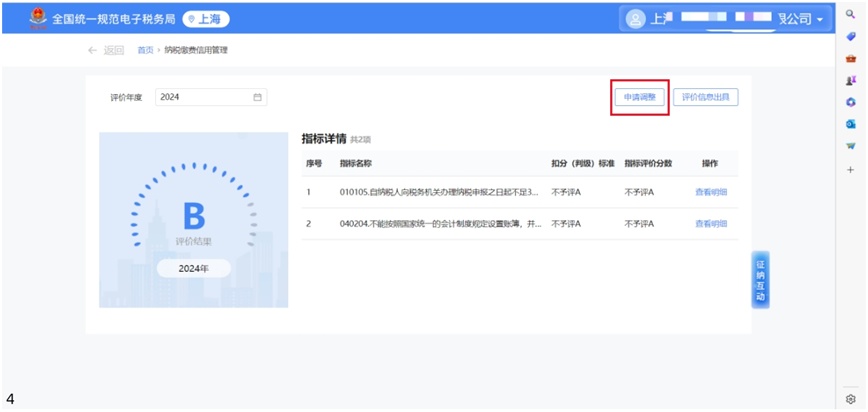This screenshot has width=868, height=412.
Task: Click the 2024年 pill label
Action: (x=194, y=269)
